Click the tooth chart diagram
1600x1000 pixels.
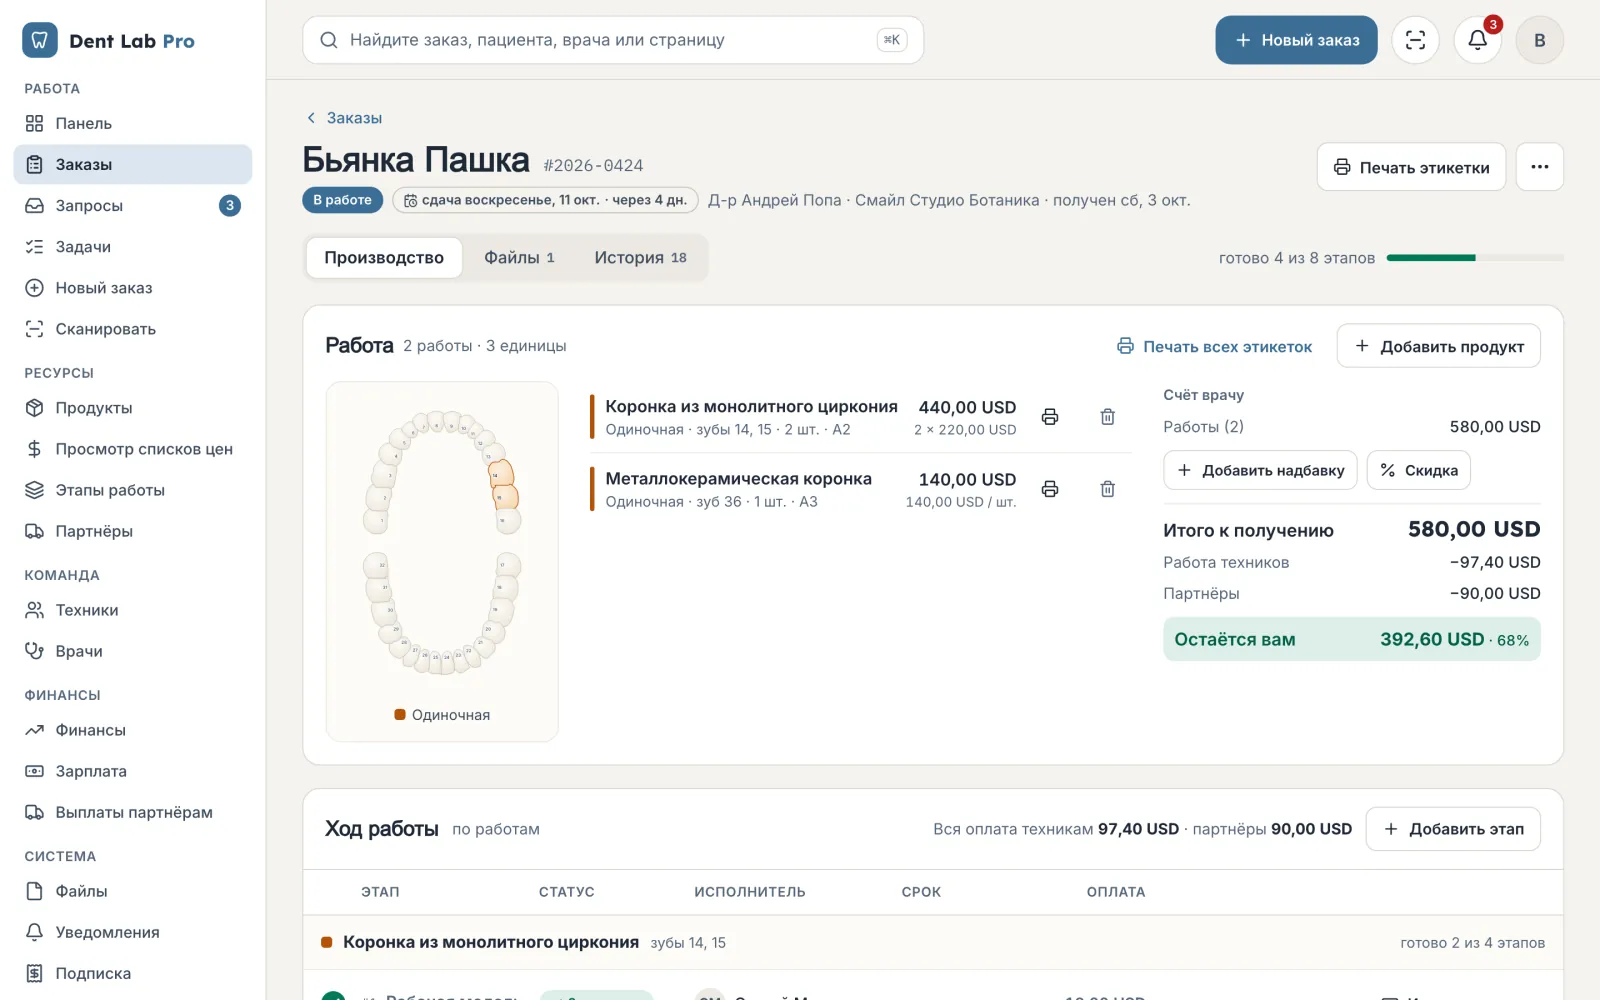(x=442, y=543)
